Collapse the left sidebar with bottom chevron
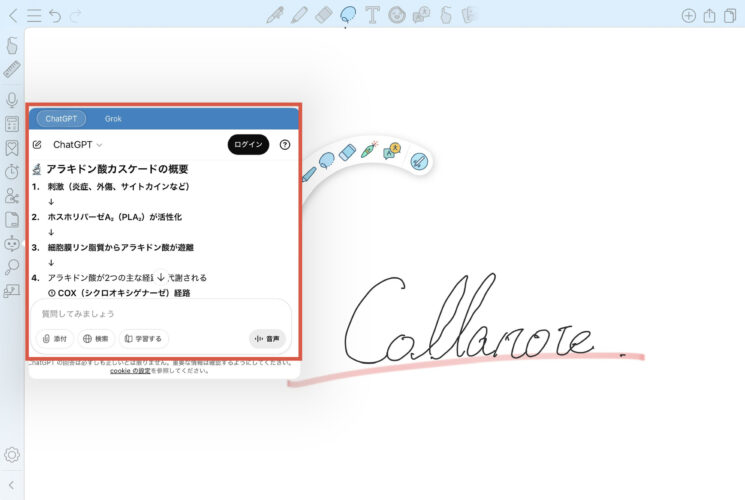This screenshot has height=500, width=745. pos(11,485)
